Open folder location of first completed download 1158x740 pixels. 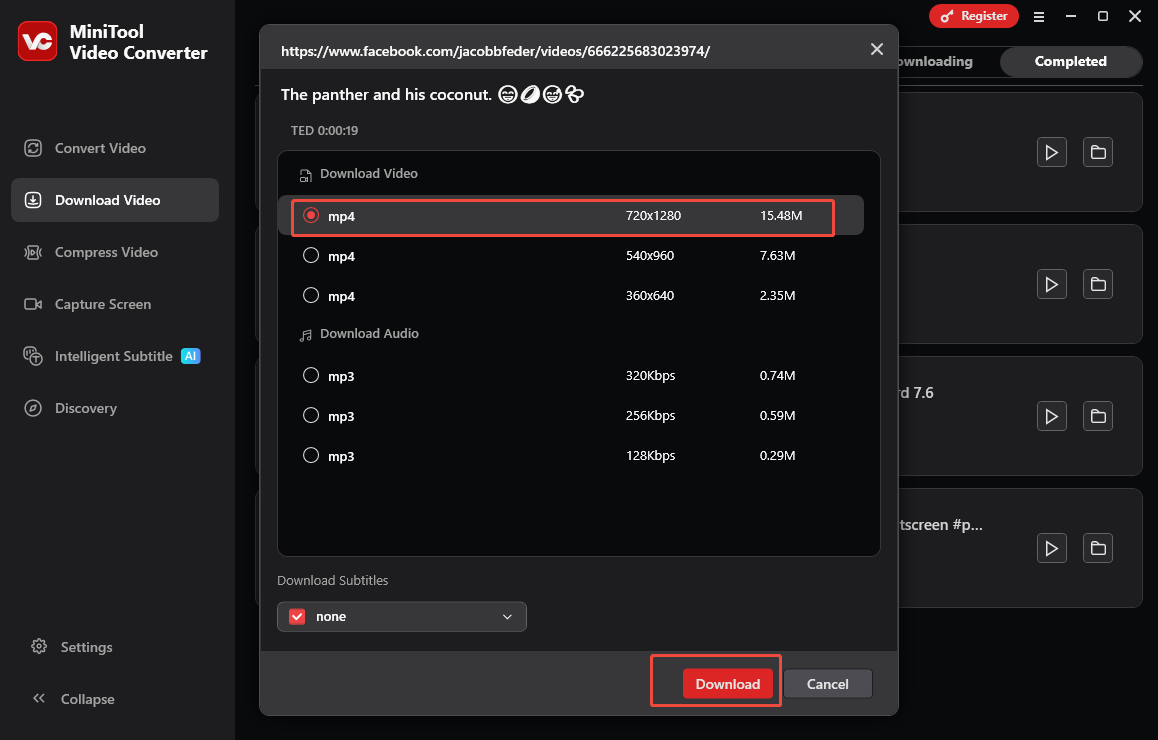[1097, 152]
